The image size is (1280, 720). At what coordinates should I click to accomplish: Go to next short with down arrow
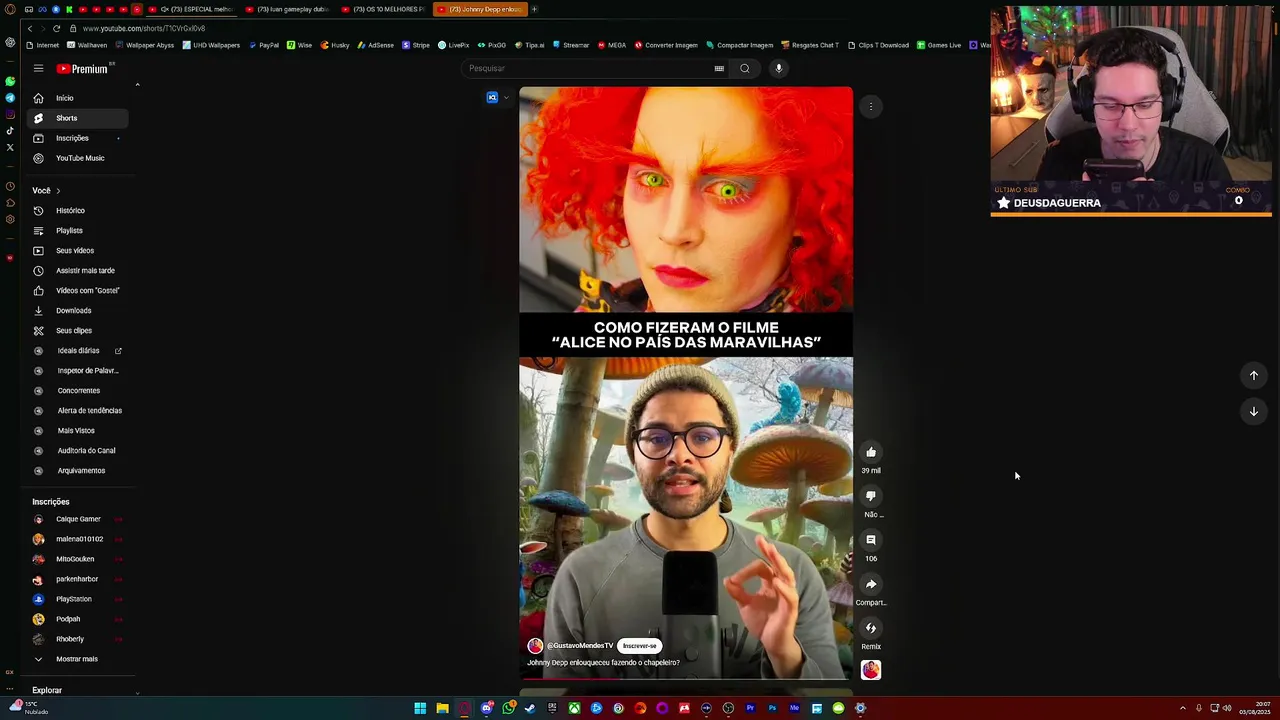[1253, 411]
